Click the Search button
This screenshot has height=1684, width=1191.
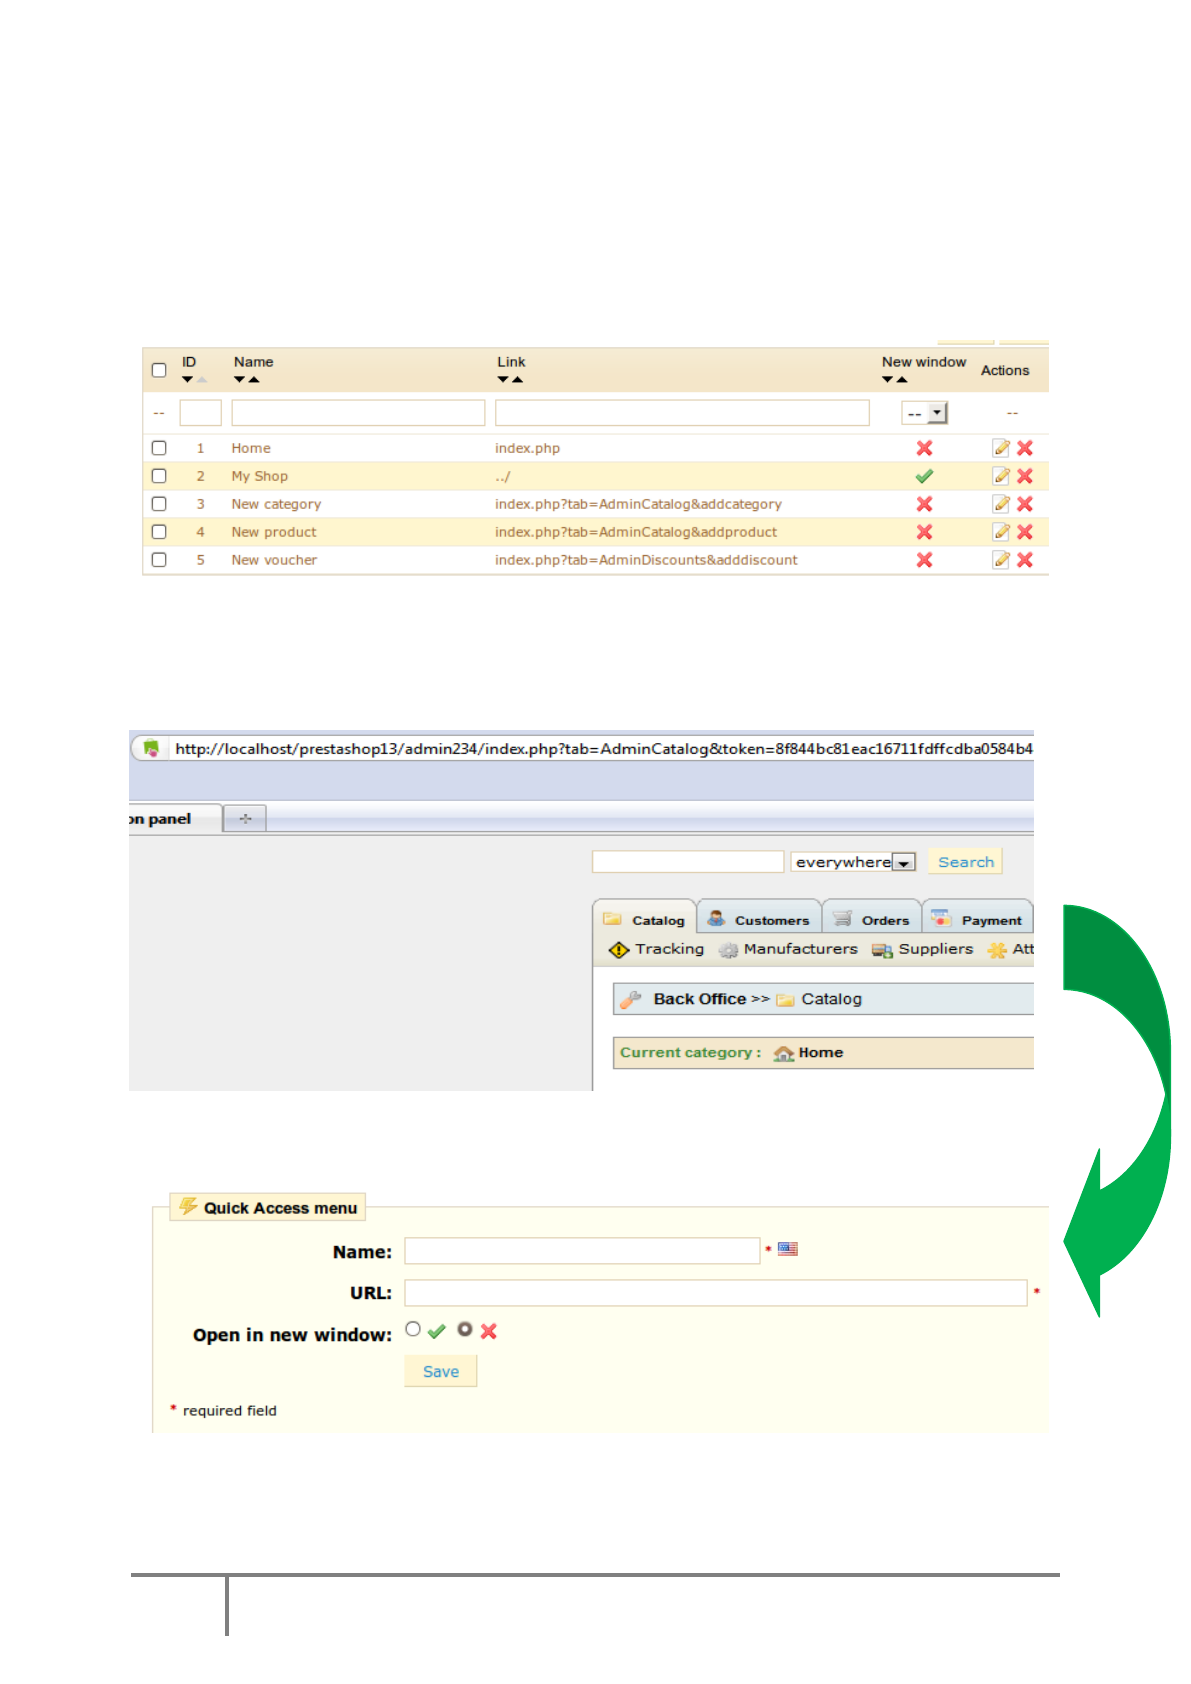tap(965, 862)
